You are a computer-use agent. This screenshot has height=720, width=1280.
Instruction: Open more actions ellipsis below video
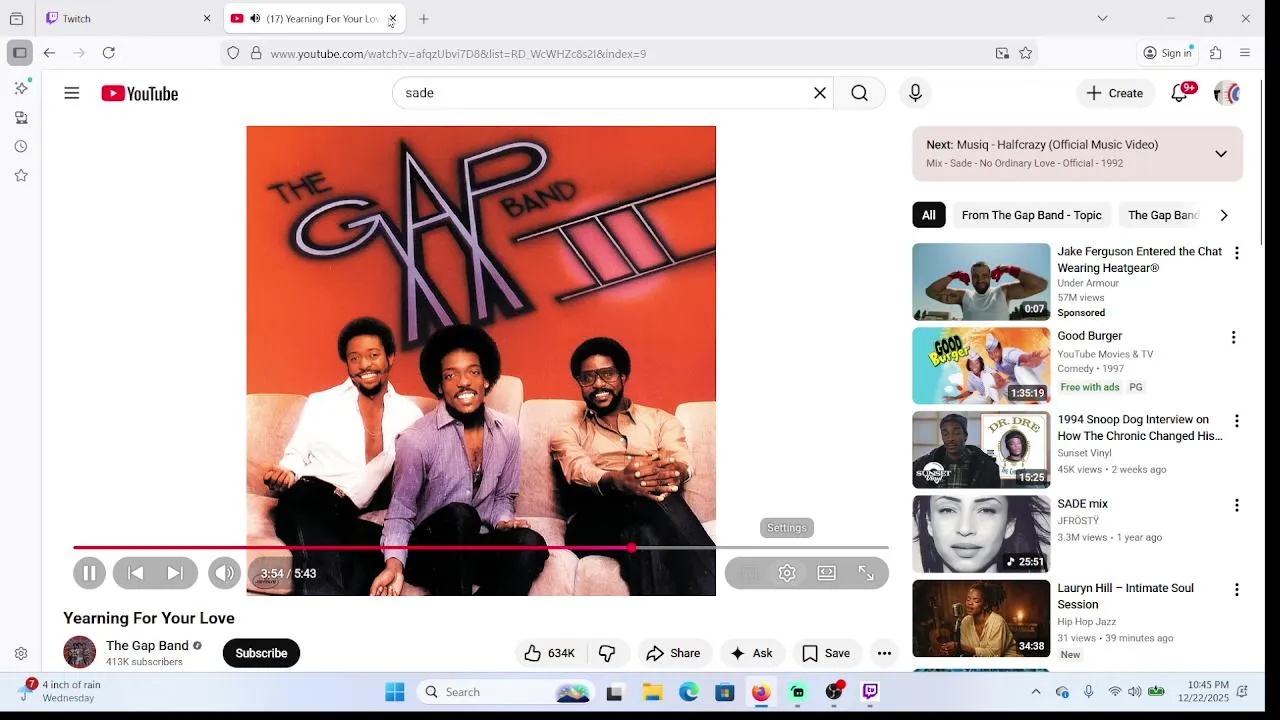point(884,653)
